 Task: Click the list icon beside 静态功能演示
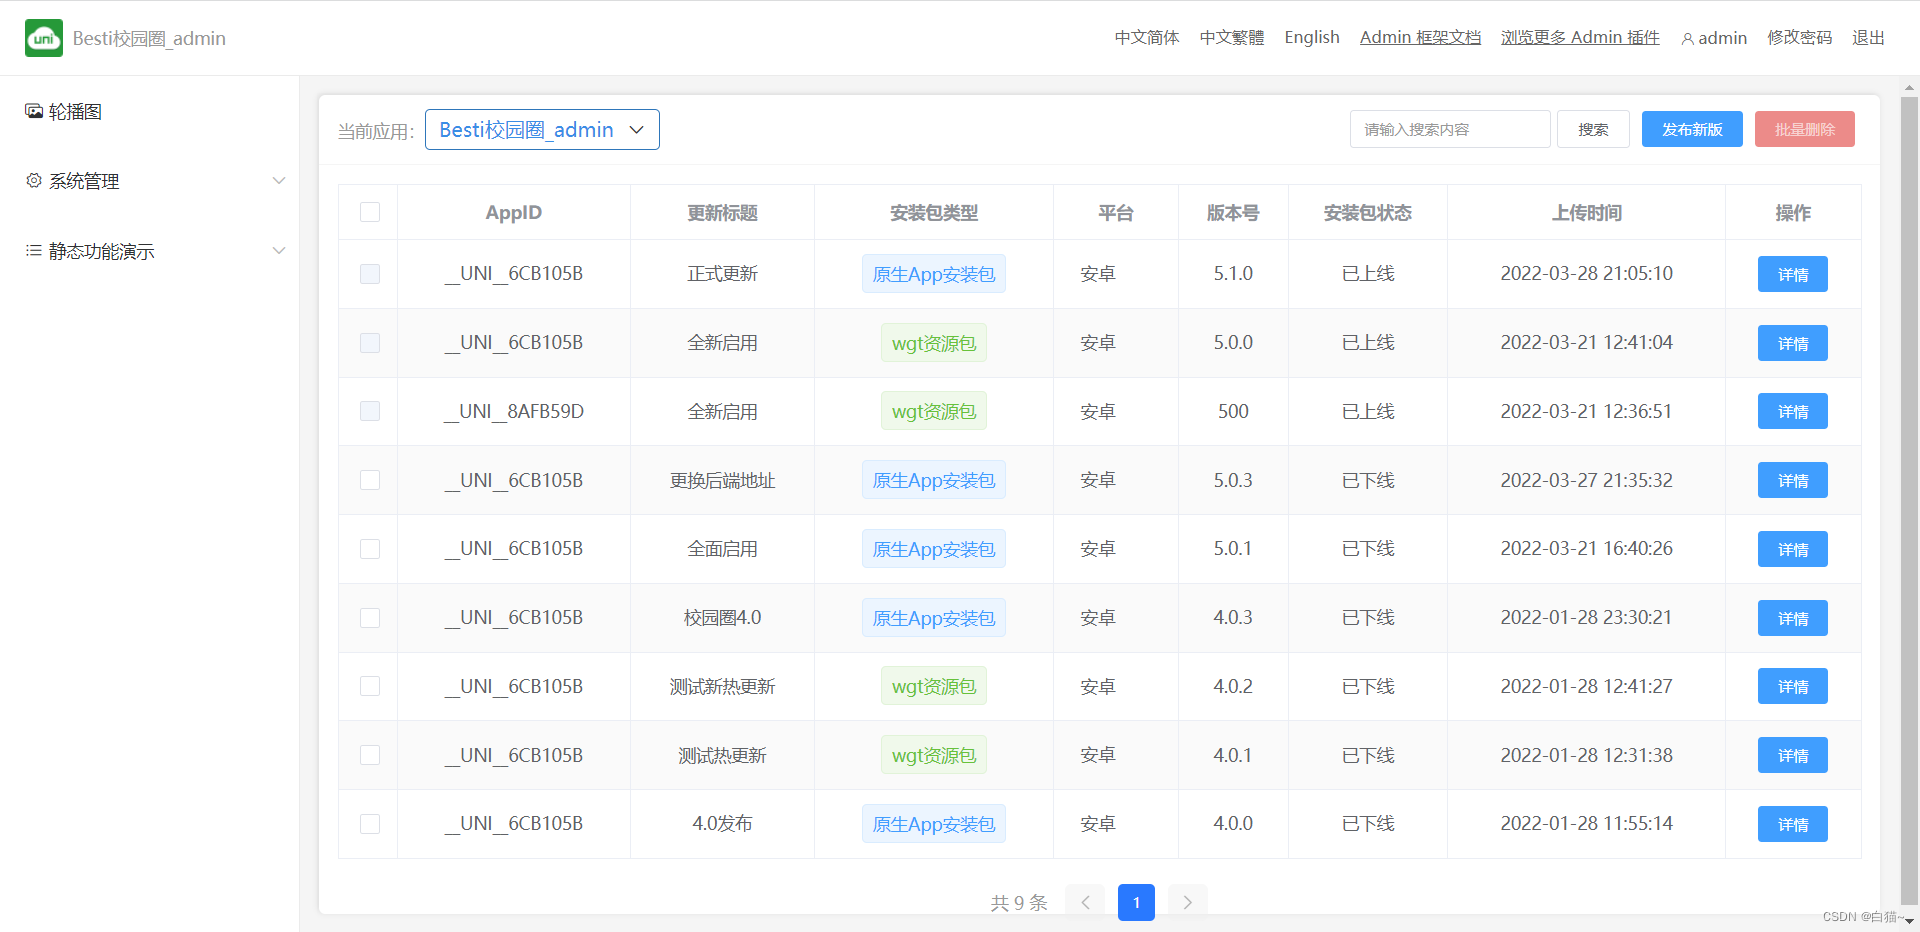coord(34,251)
